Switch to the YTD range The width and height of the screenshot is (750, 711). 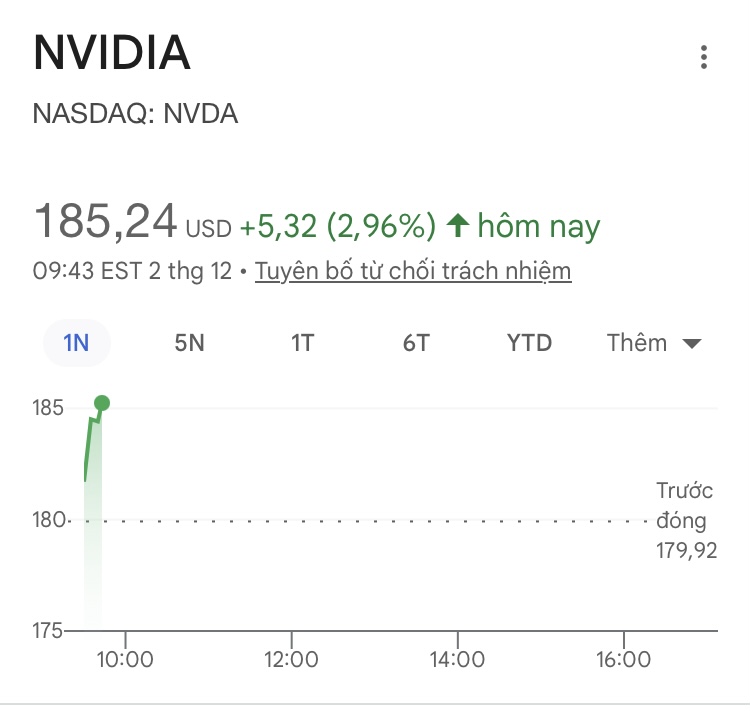click(529, 343)
